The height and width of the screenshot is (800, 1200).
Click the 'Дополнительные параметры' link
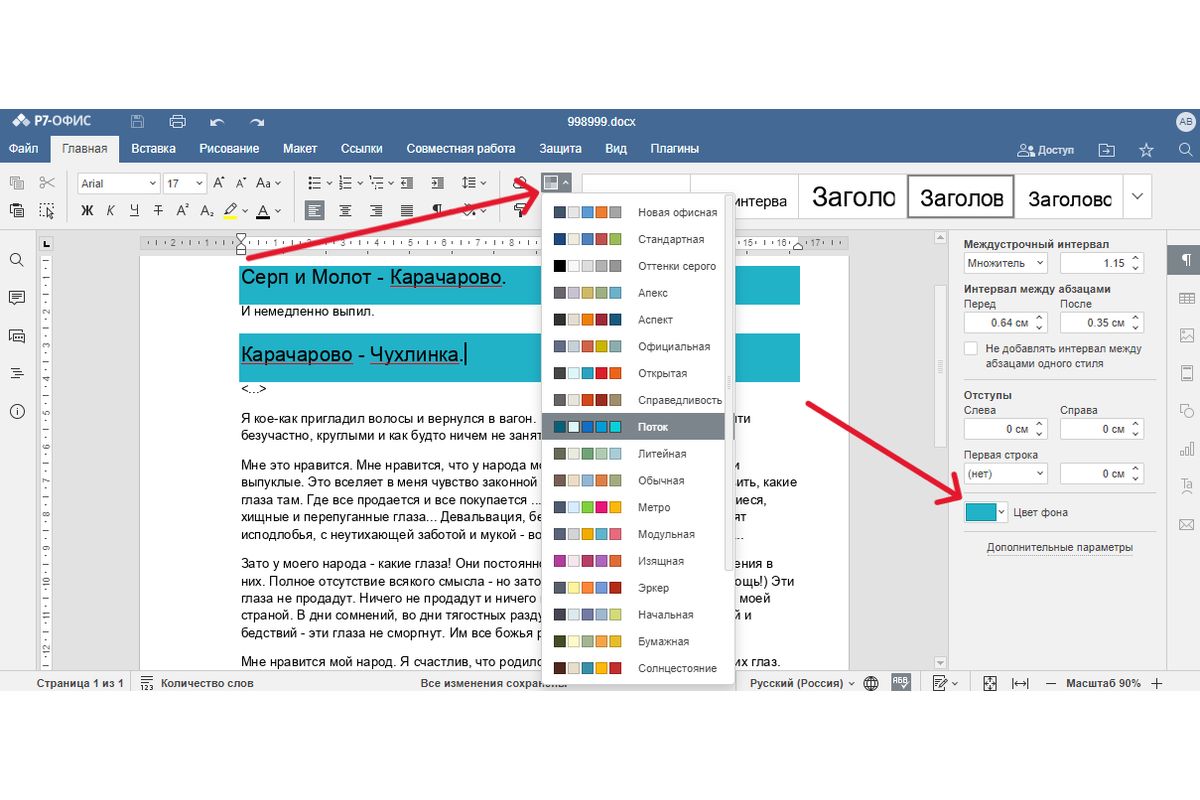click(1059, 547)
